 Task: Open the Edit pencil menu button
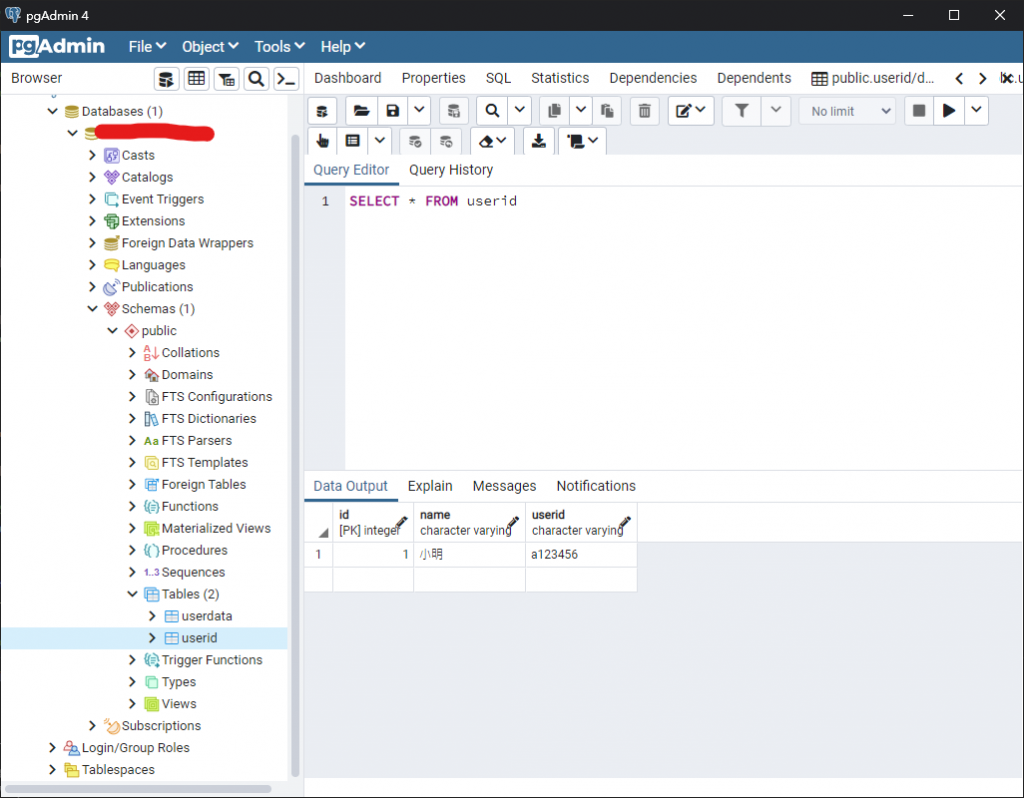click(x=690, y=111)
